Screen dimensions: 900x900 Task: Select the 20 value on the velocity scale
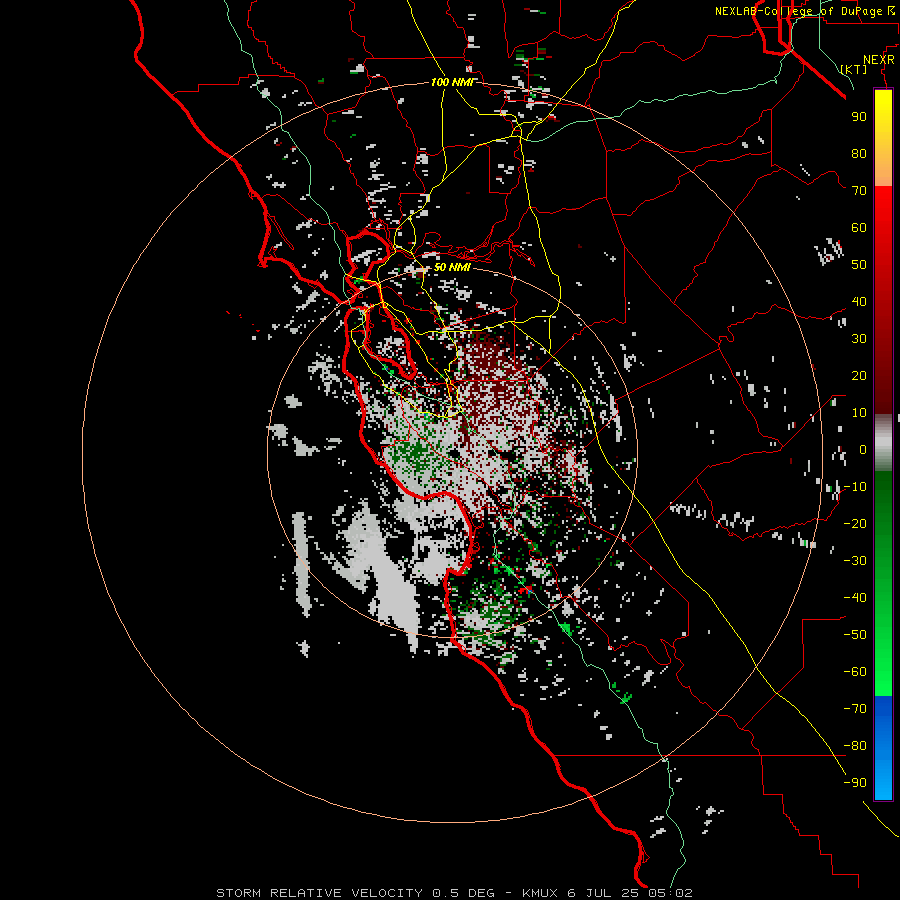coord(859,375)
